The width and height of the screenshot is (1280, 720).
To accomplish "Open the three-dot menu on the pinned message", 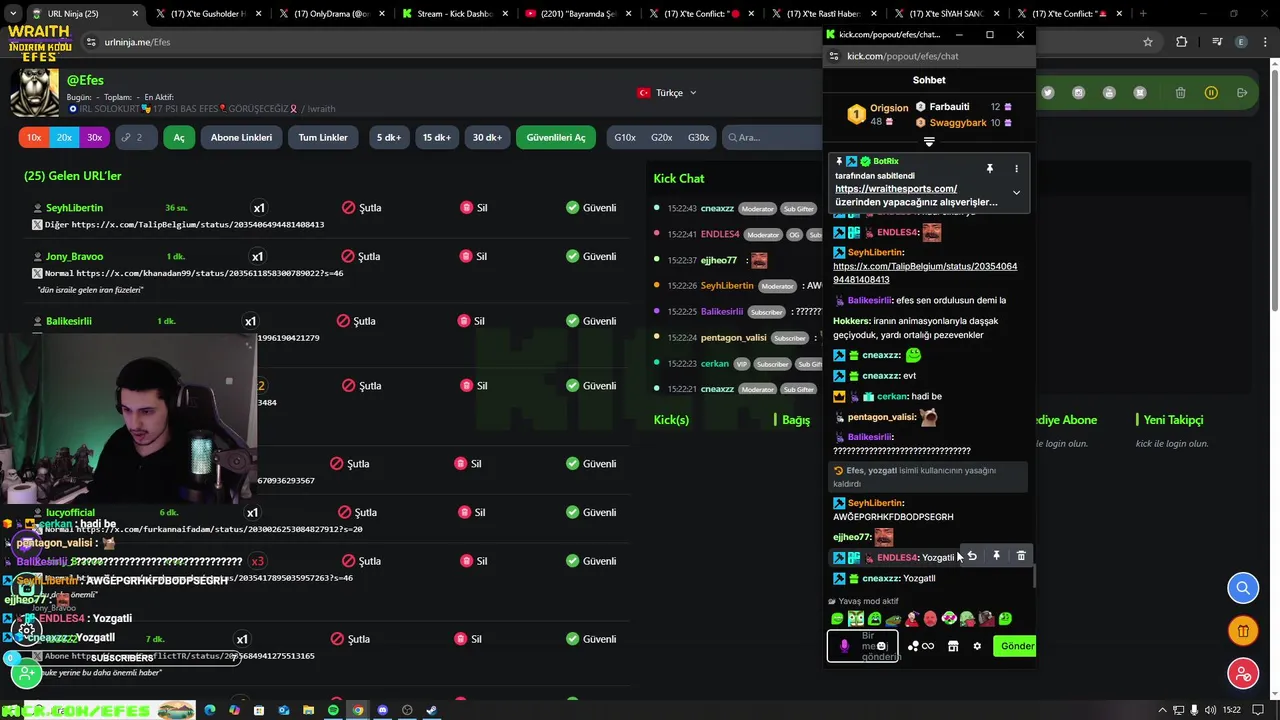I will click(x=1016, y=169).
